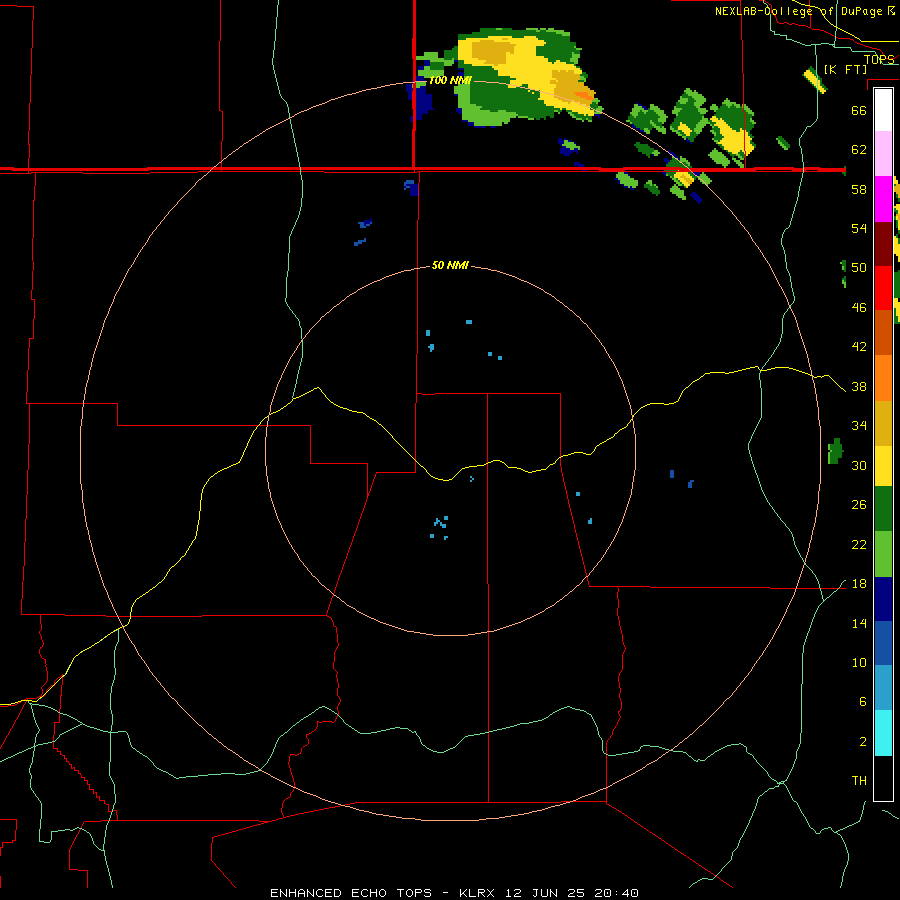Select the "6" legend value
900x900 pixels.
point(862,702)
